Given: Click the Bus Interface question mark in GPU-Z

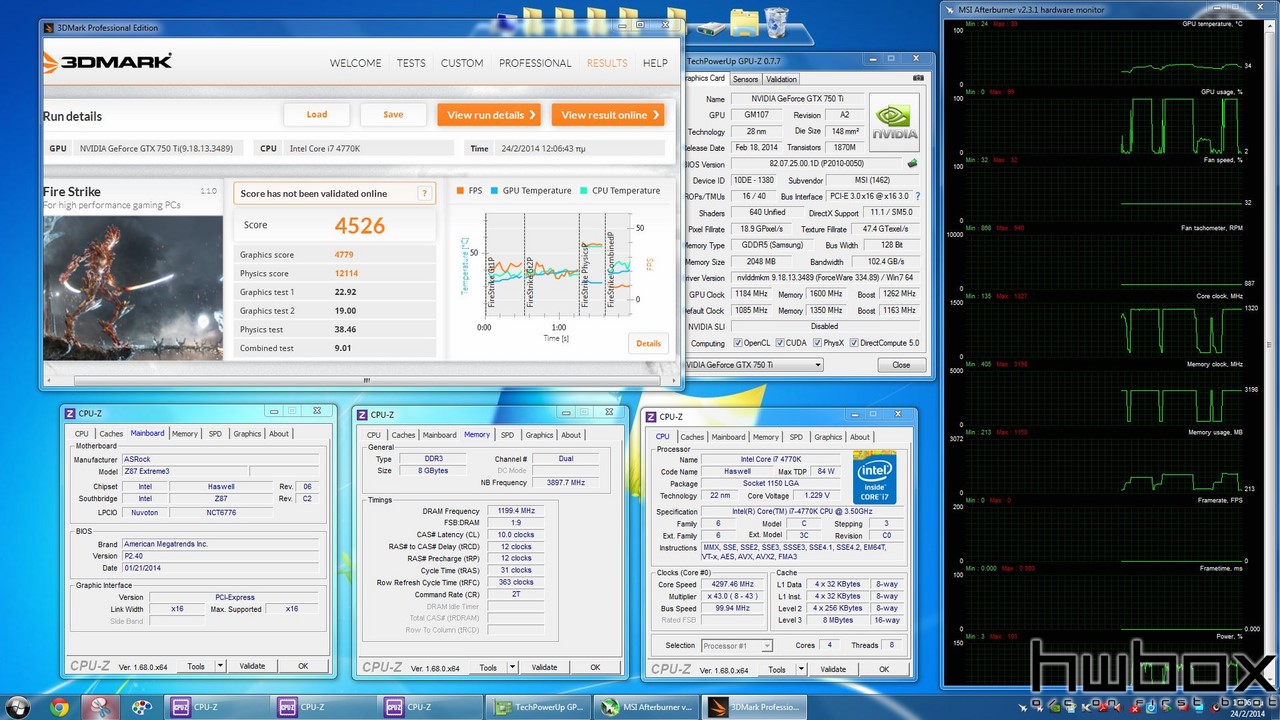Looking at the screenshot, I should [918, 197].
